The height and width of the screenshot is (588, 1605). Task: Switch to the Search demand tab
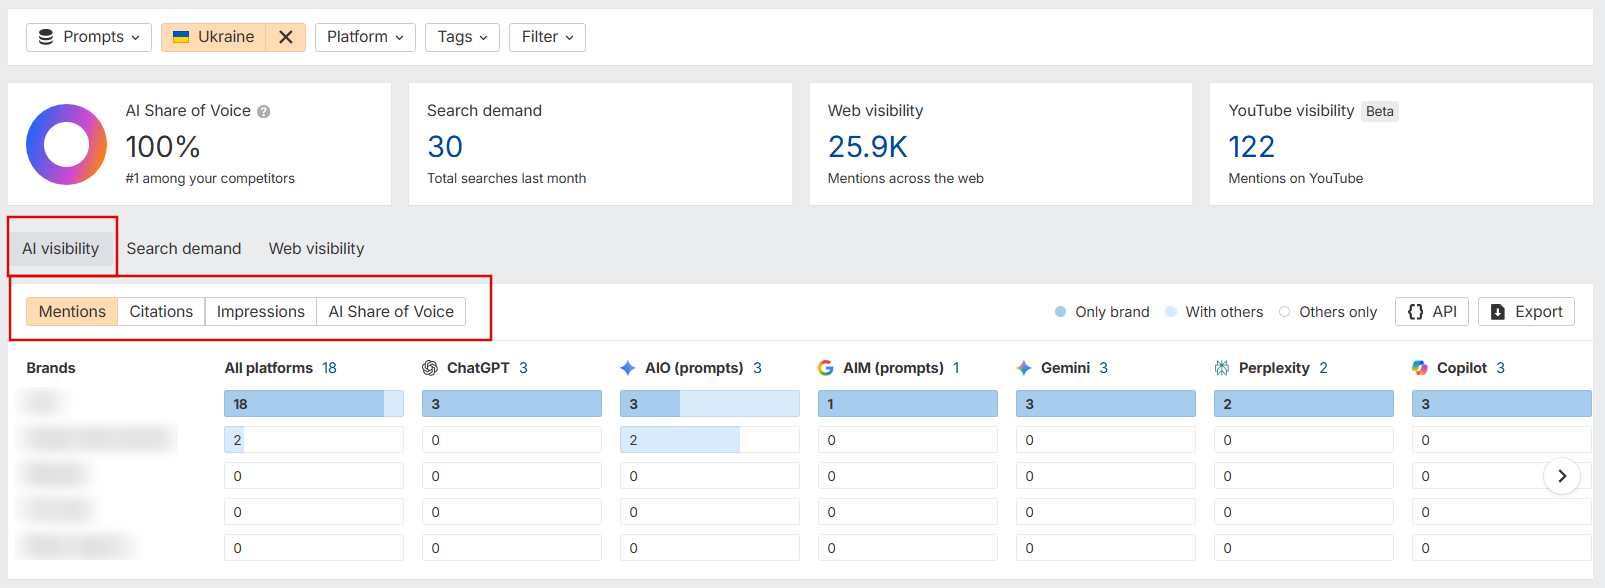point(184,248)
